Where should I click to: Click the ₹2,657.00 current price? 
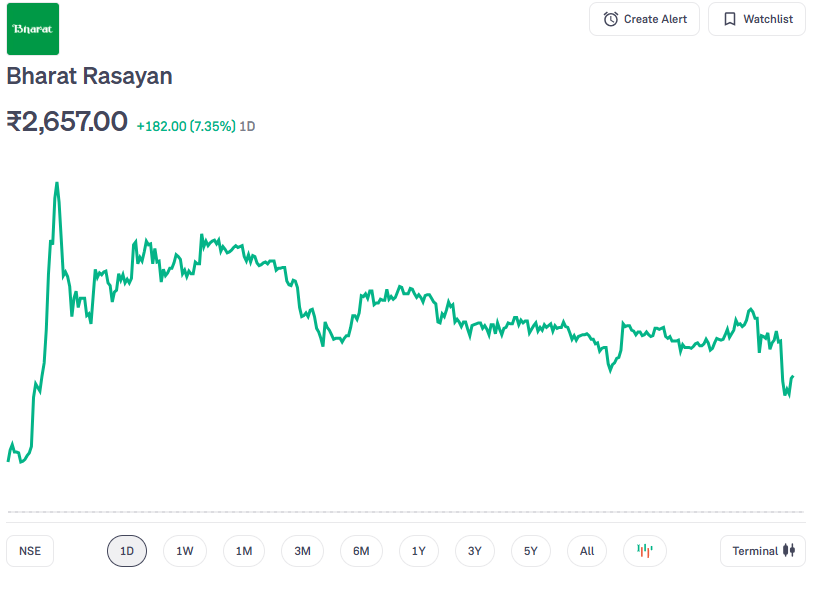(67, 122)
